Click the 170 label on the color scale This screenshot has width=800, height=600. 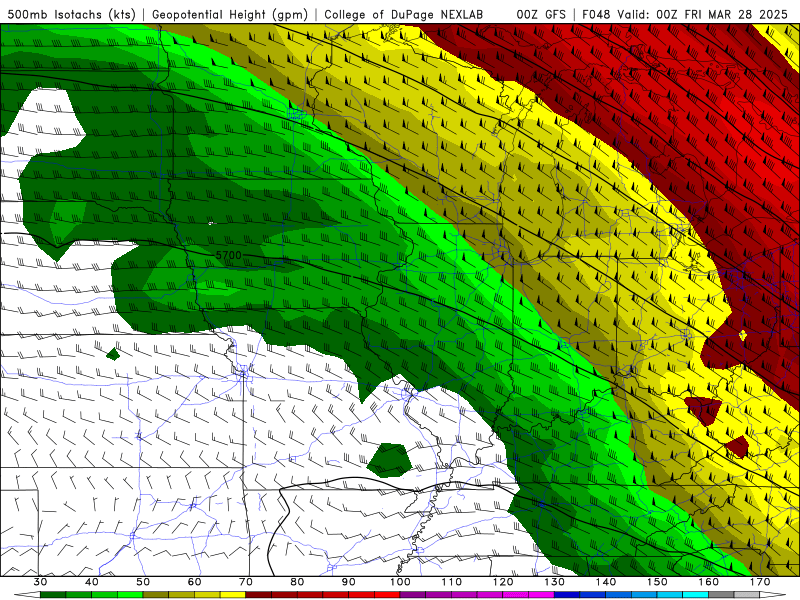coord(760,582)
